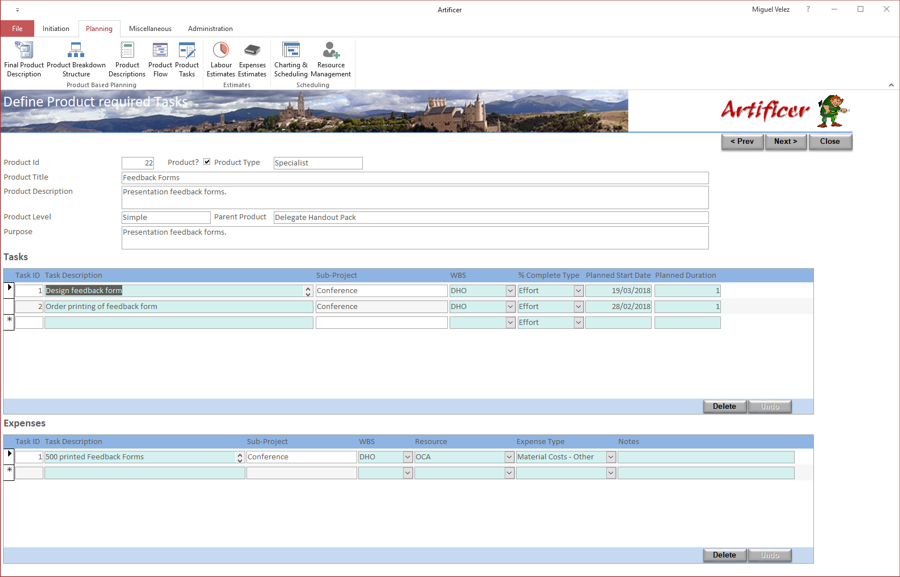Image resolution: width=900 pixels, height=577 pixels.
Task: Click scroll spinner in Design feedback form field
Action: 308,291
